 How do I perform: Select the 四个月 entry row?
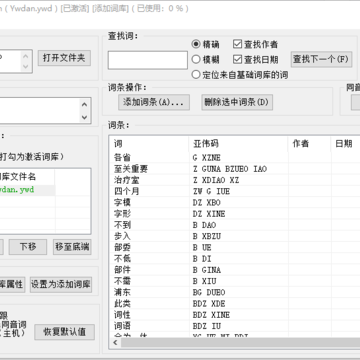coord(235,191)
